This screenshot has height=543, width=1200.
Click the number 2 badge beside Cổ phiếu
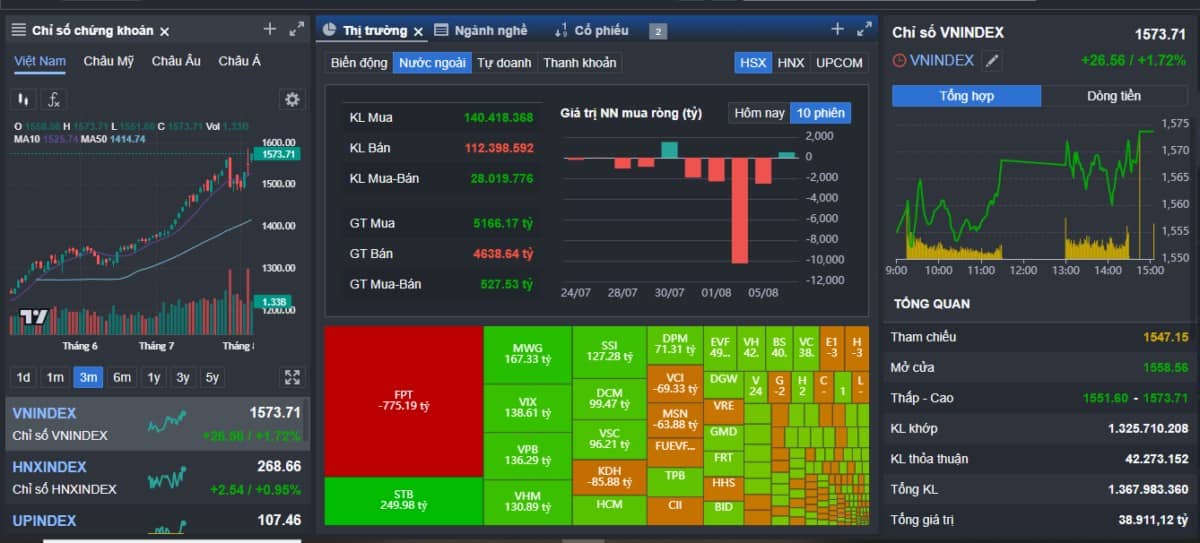point(658,31)
